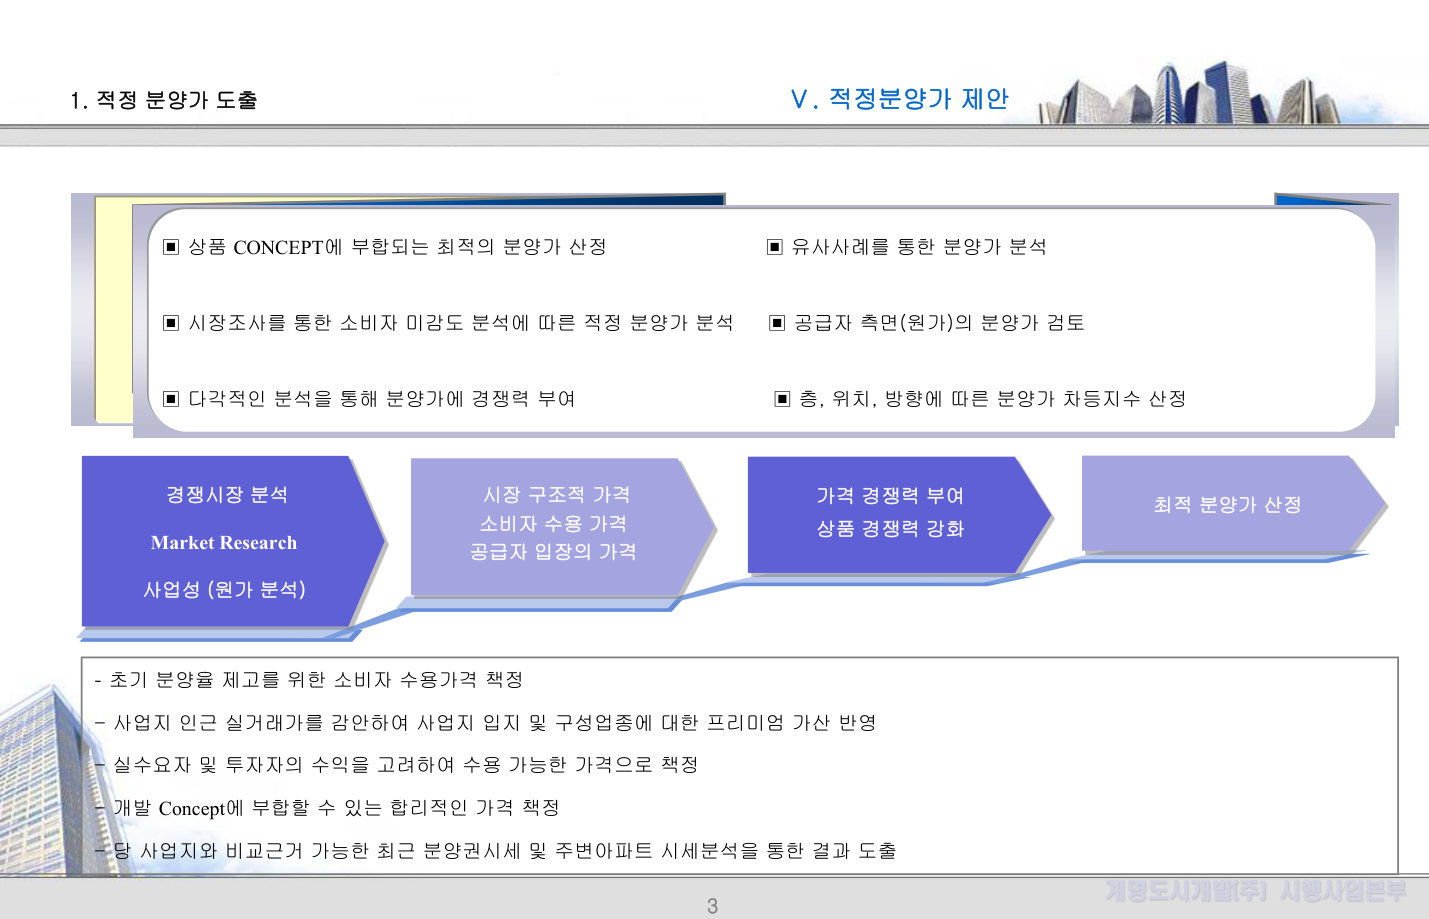Screen dimensions: 1429x919
Task: Click the skyline buildings image in the header
Action: point(1189,93)
